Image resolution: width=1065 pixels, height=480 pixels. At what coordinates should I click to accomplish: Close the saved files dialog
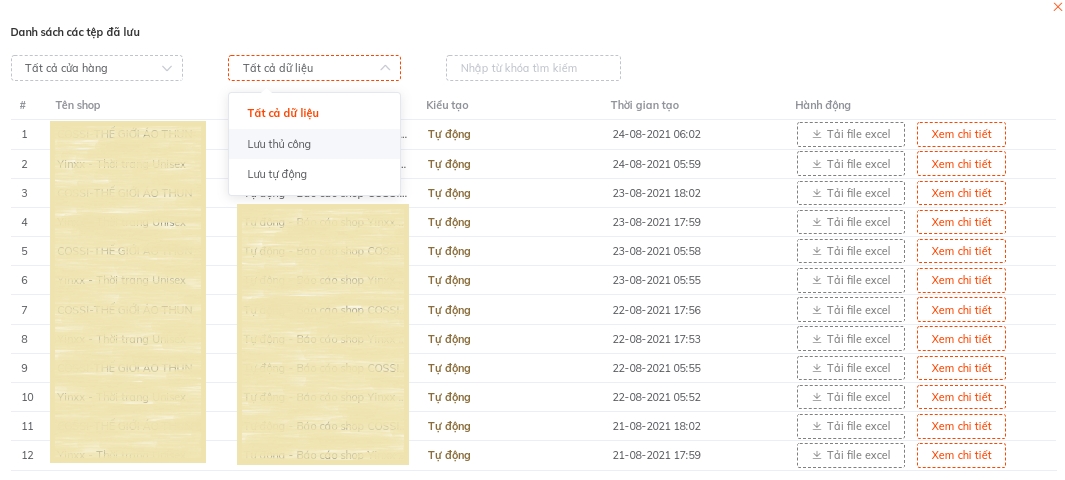[x=1058, y=7]
